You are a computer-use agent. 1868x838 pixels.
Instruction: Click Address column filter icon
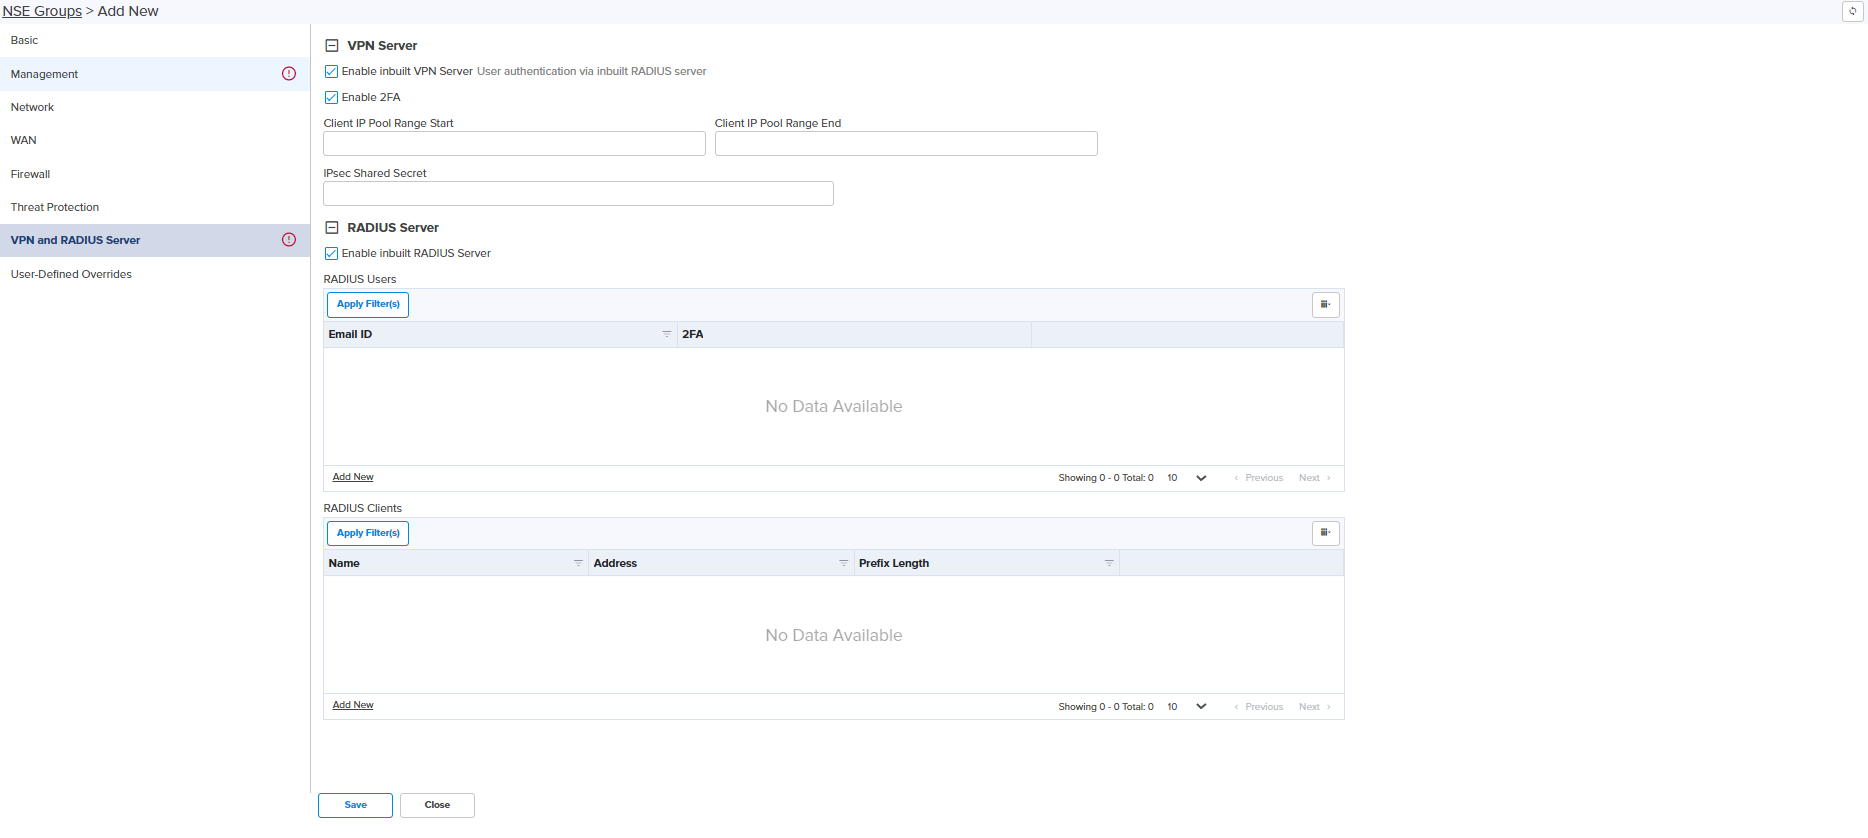pos(843,563)
